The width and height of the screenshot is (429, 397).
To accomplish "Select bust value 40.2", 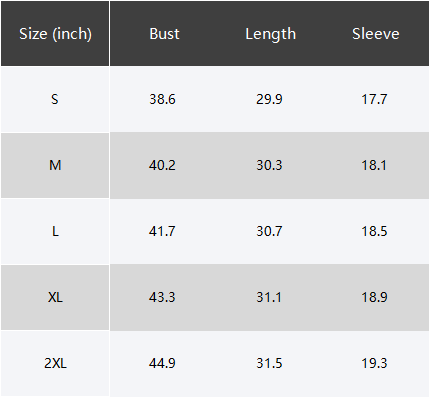I will tap(162, 165).
